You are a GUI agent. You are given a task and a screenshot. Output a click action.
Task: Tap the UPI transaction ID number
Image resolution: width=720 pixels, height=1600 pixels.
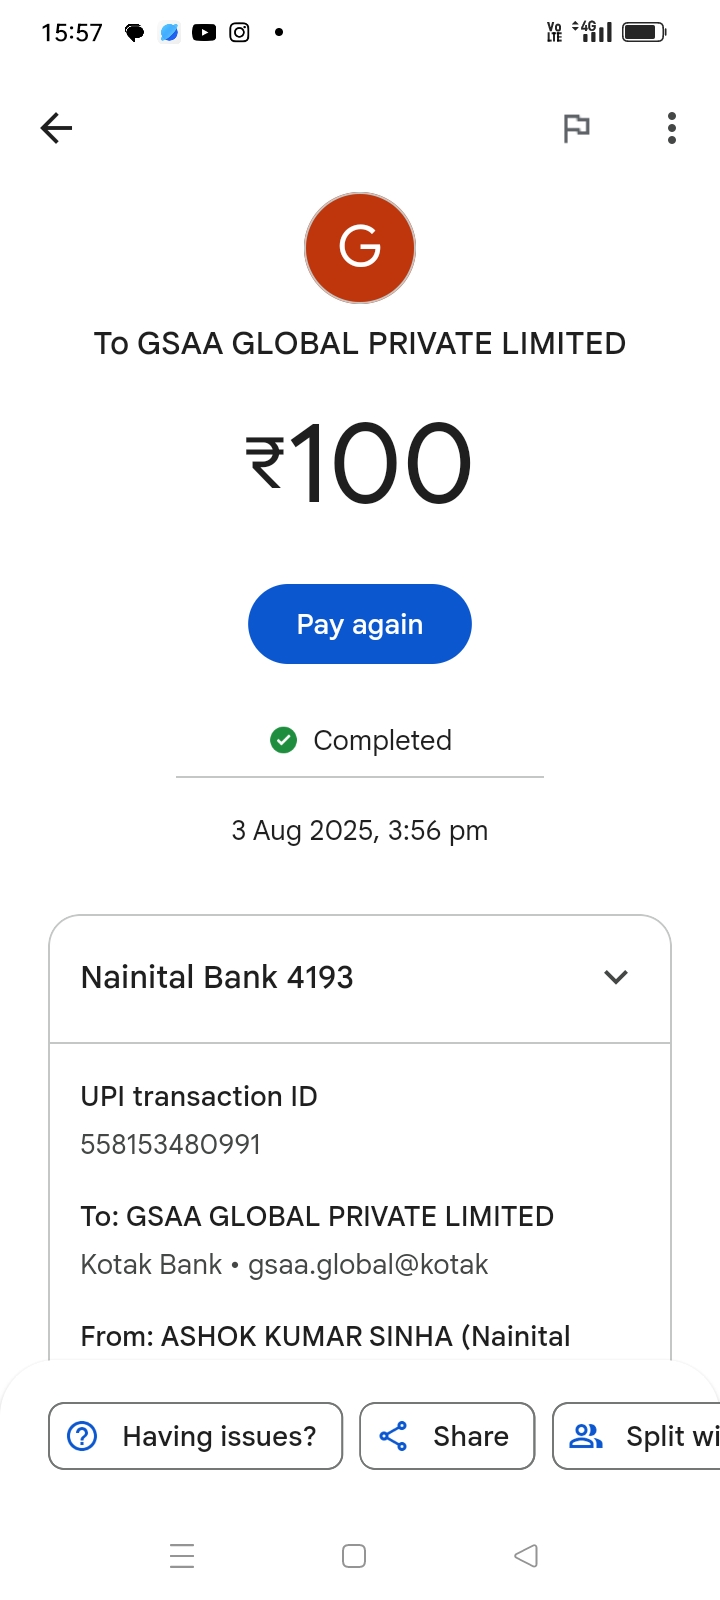171,1144
